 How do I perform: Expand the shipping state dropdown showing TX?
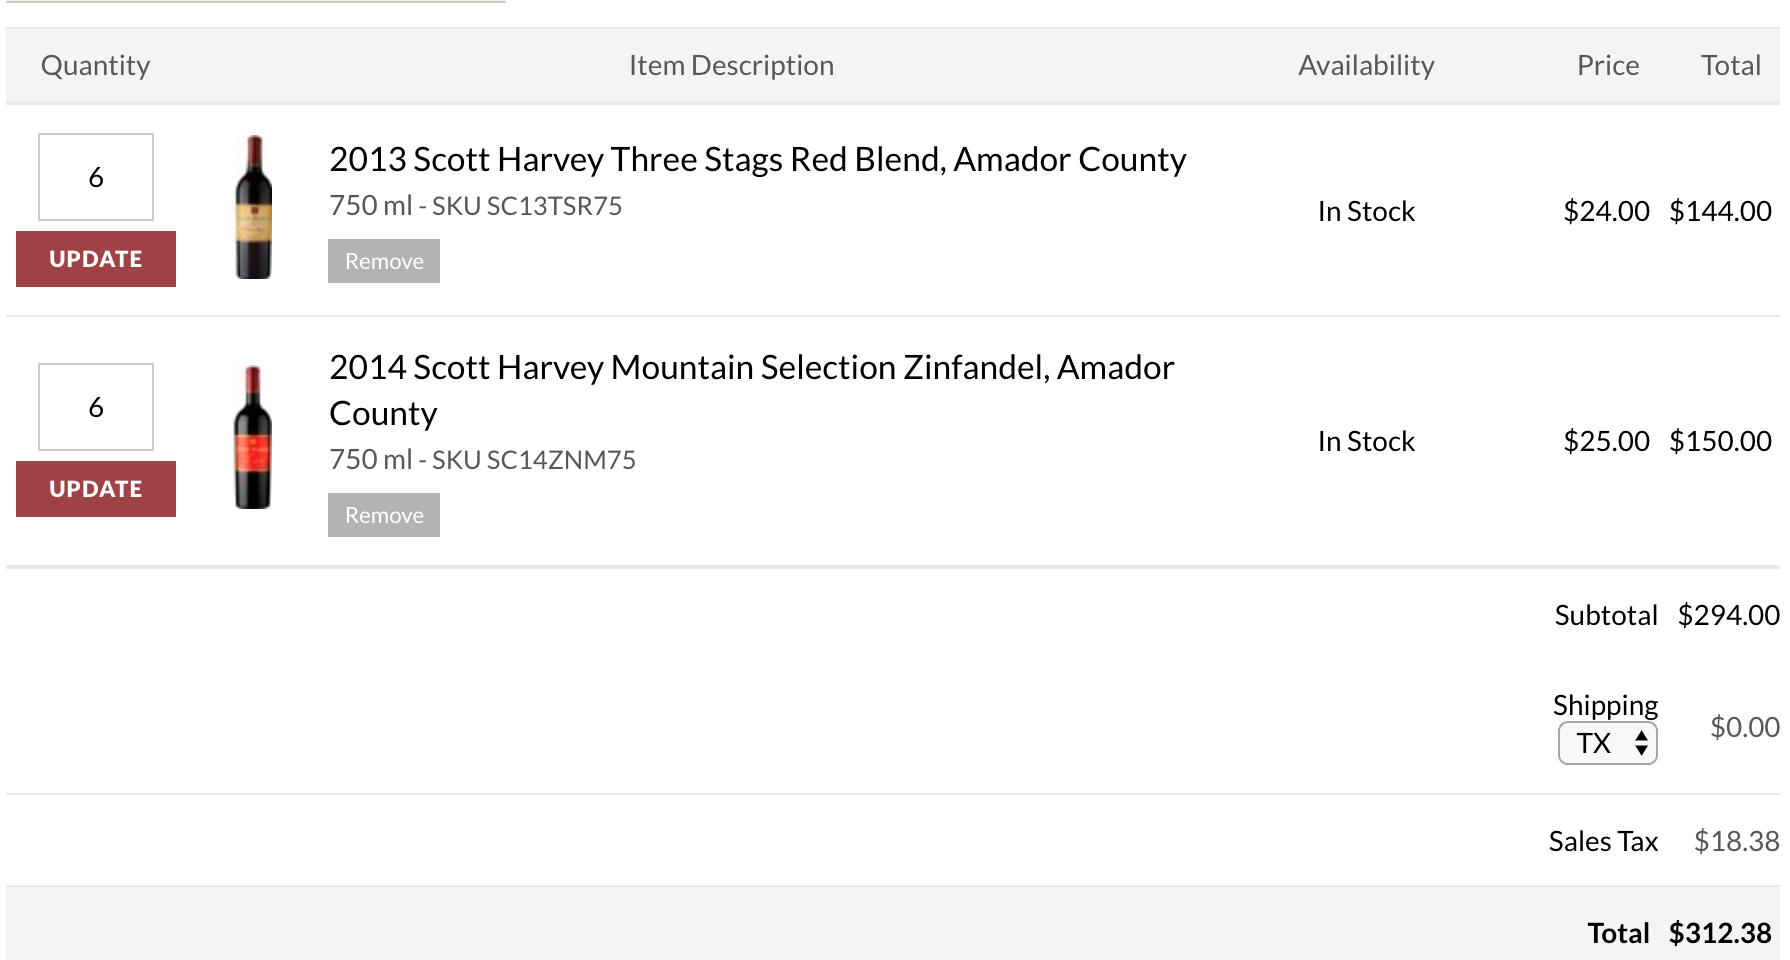pyautogui.click(x=1607, y=743)
